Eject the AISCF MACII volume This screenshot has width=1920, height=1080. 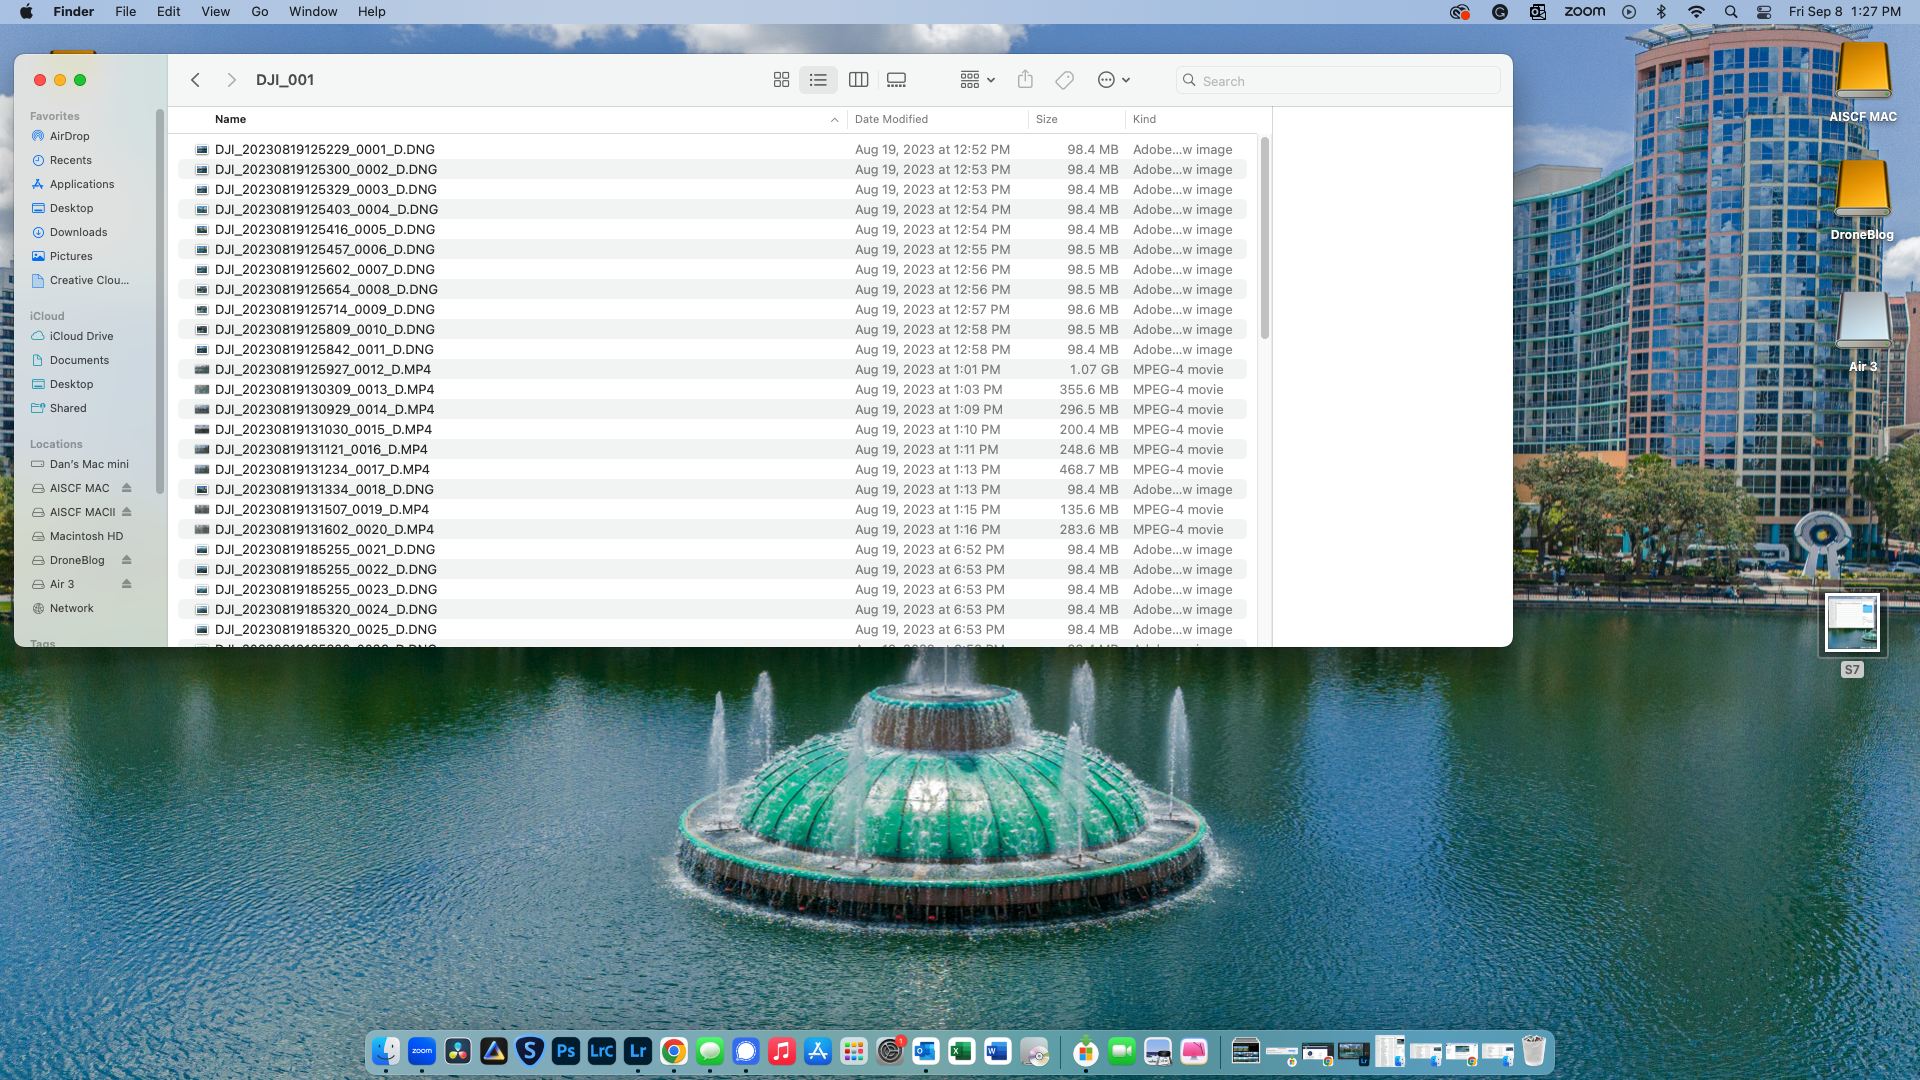tap(127, 512)
